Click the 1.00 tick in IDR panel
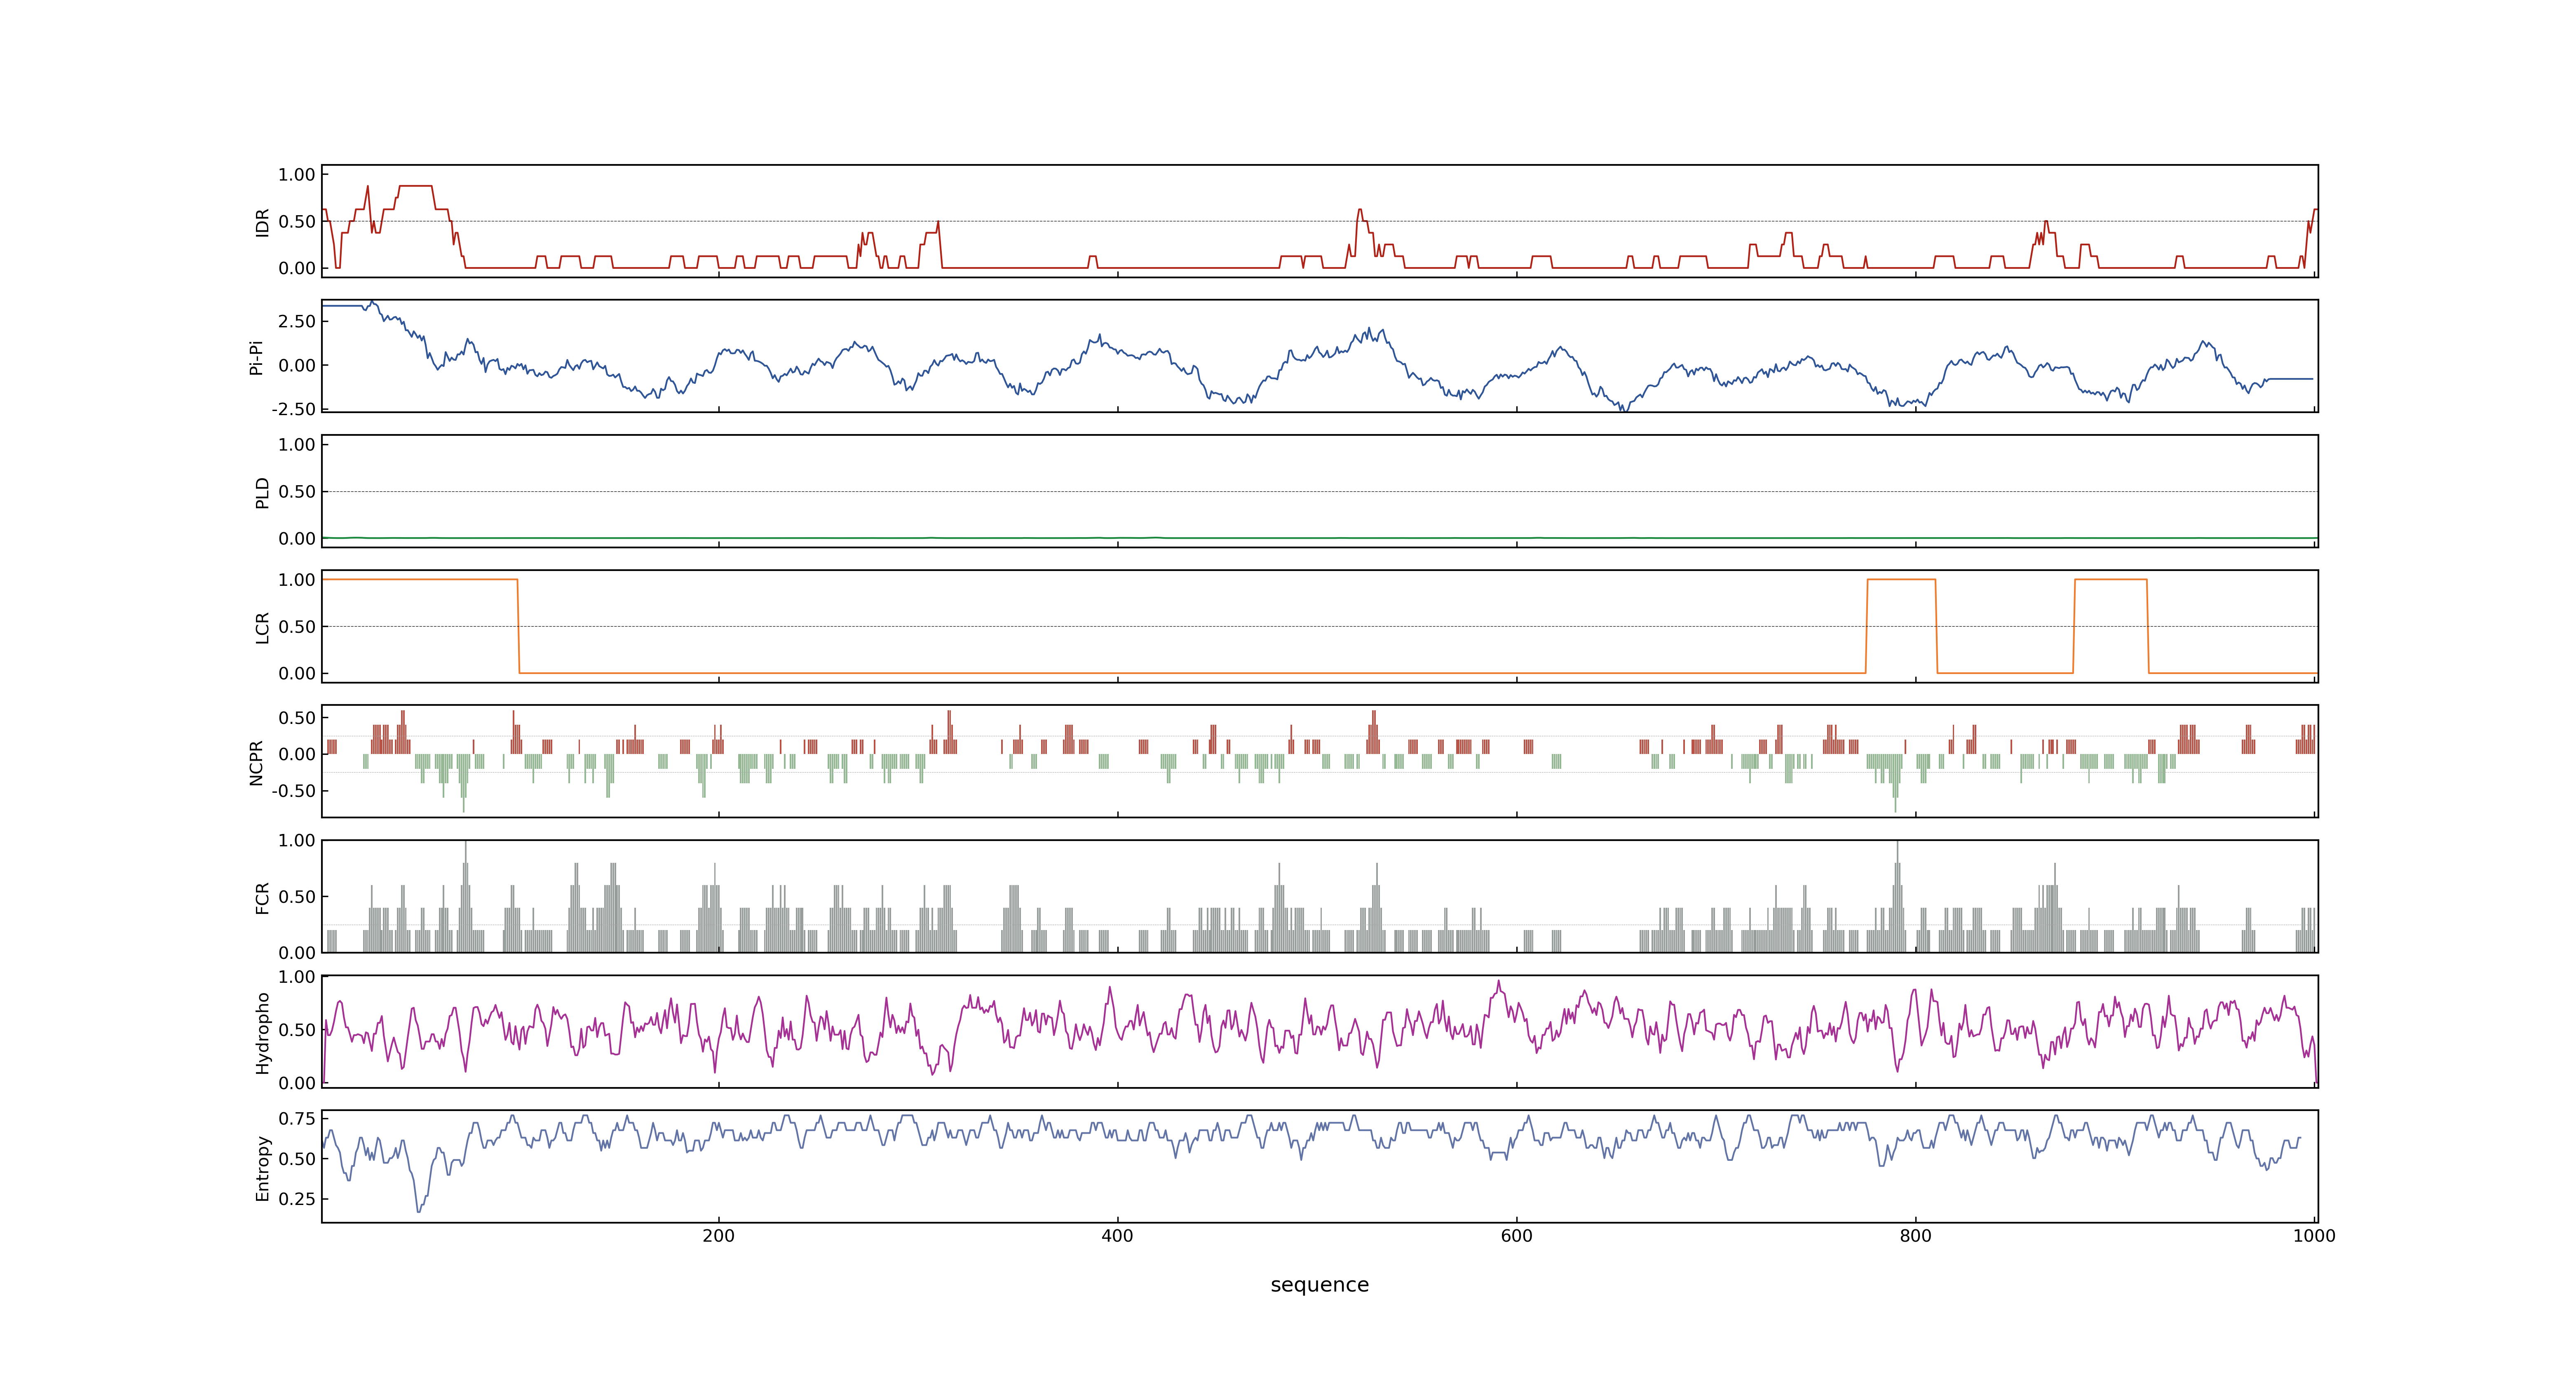The height and width of the screenshot is (1374, 2576). coord(297,175)
